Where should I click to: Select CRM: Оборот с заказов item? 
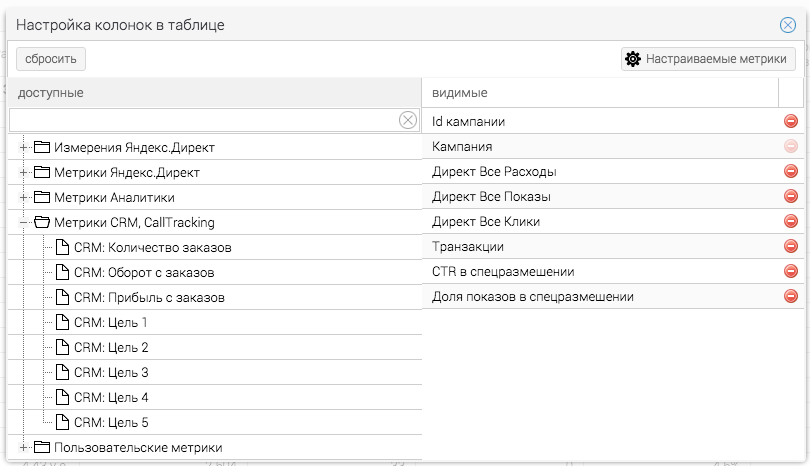tap(144, 272)
